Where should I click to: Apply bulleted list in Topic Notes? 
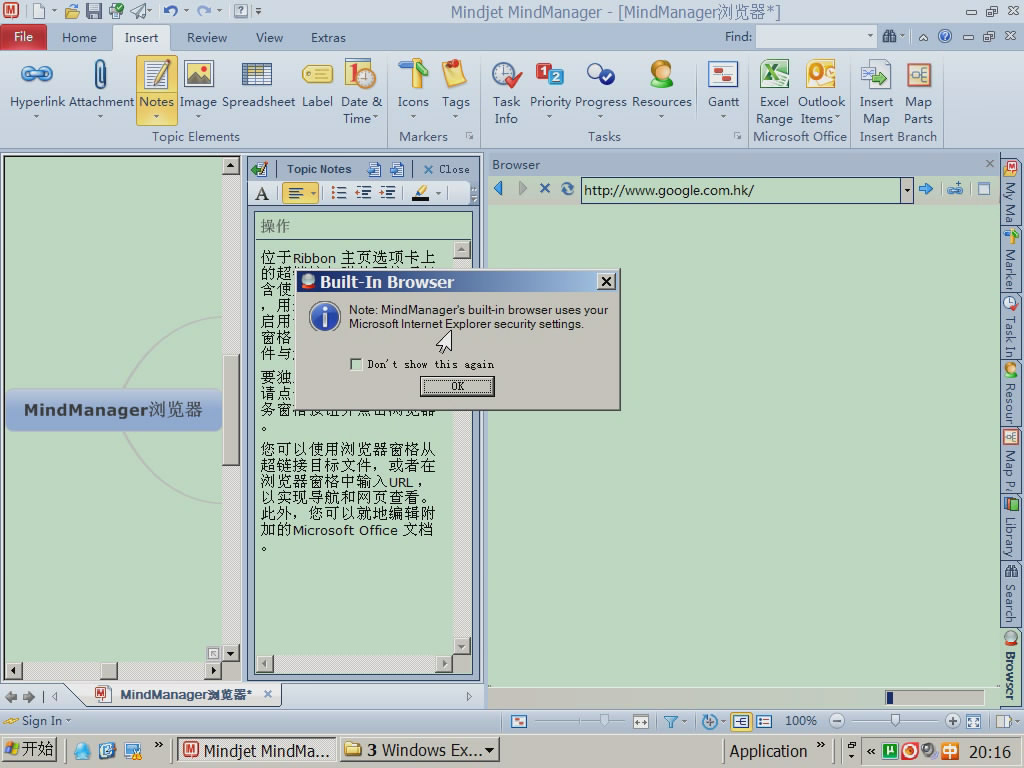click(x=338, y=193)
